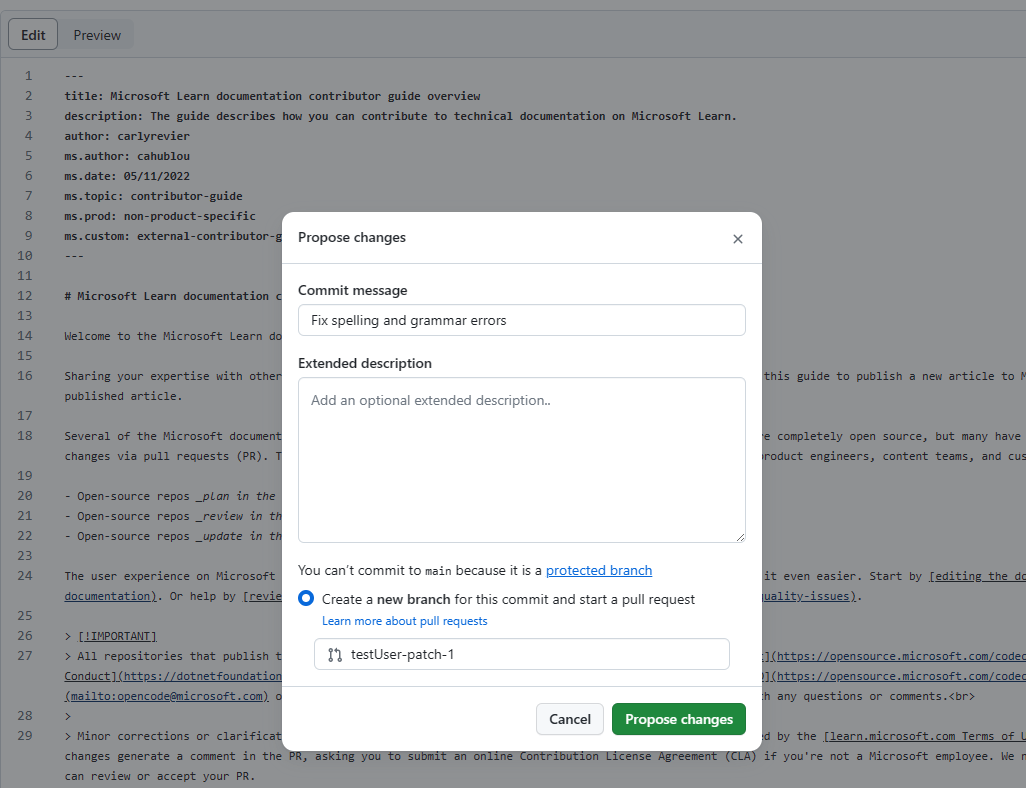
Task: Switch to the Preview tab
Action: 96,34
